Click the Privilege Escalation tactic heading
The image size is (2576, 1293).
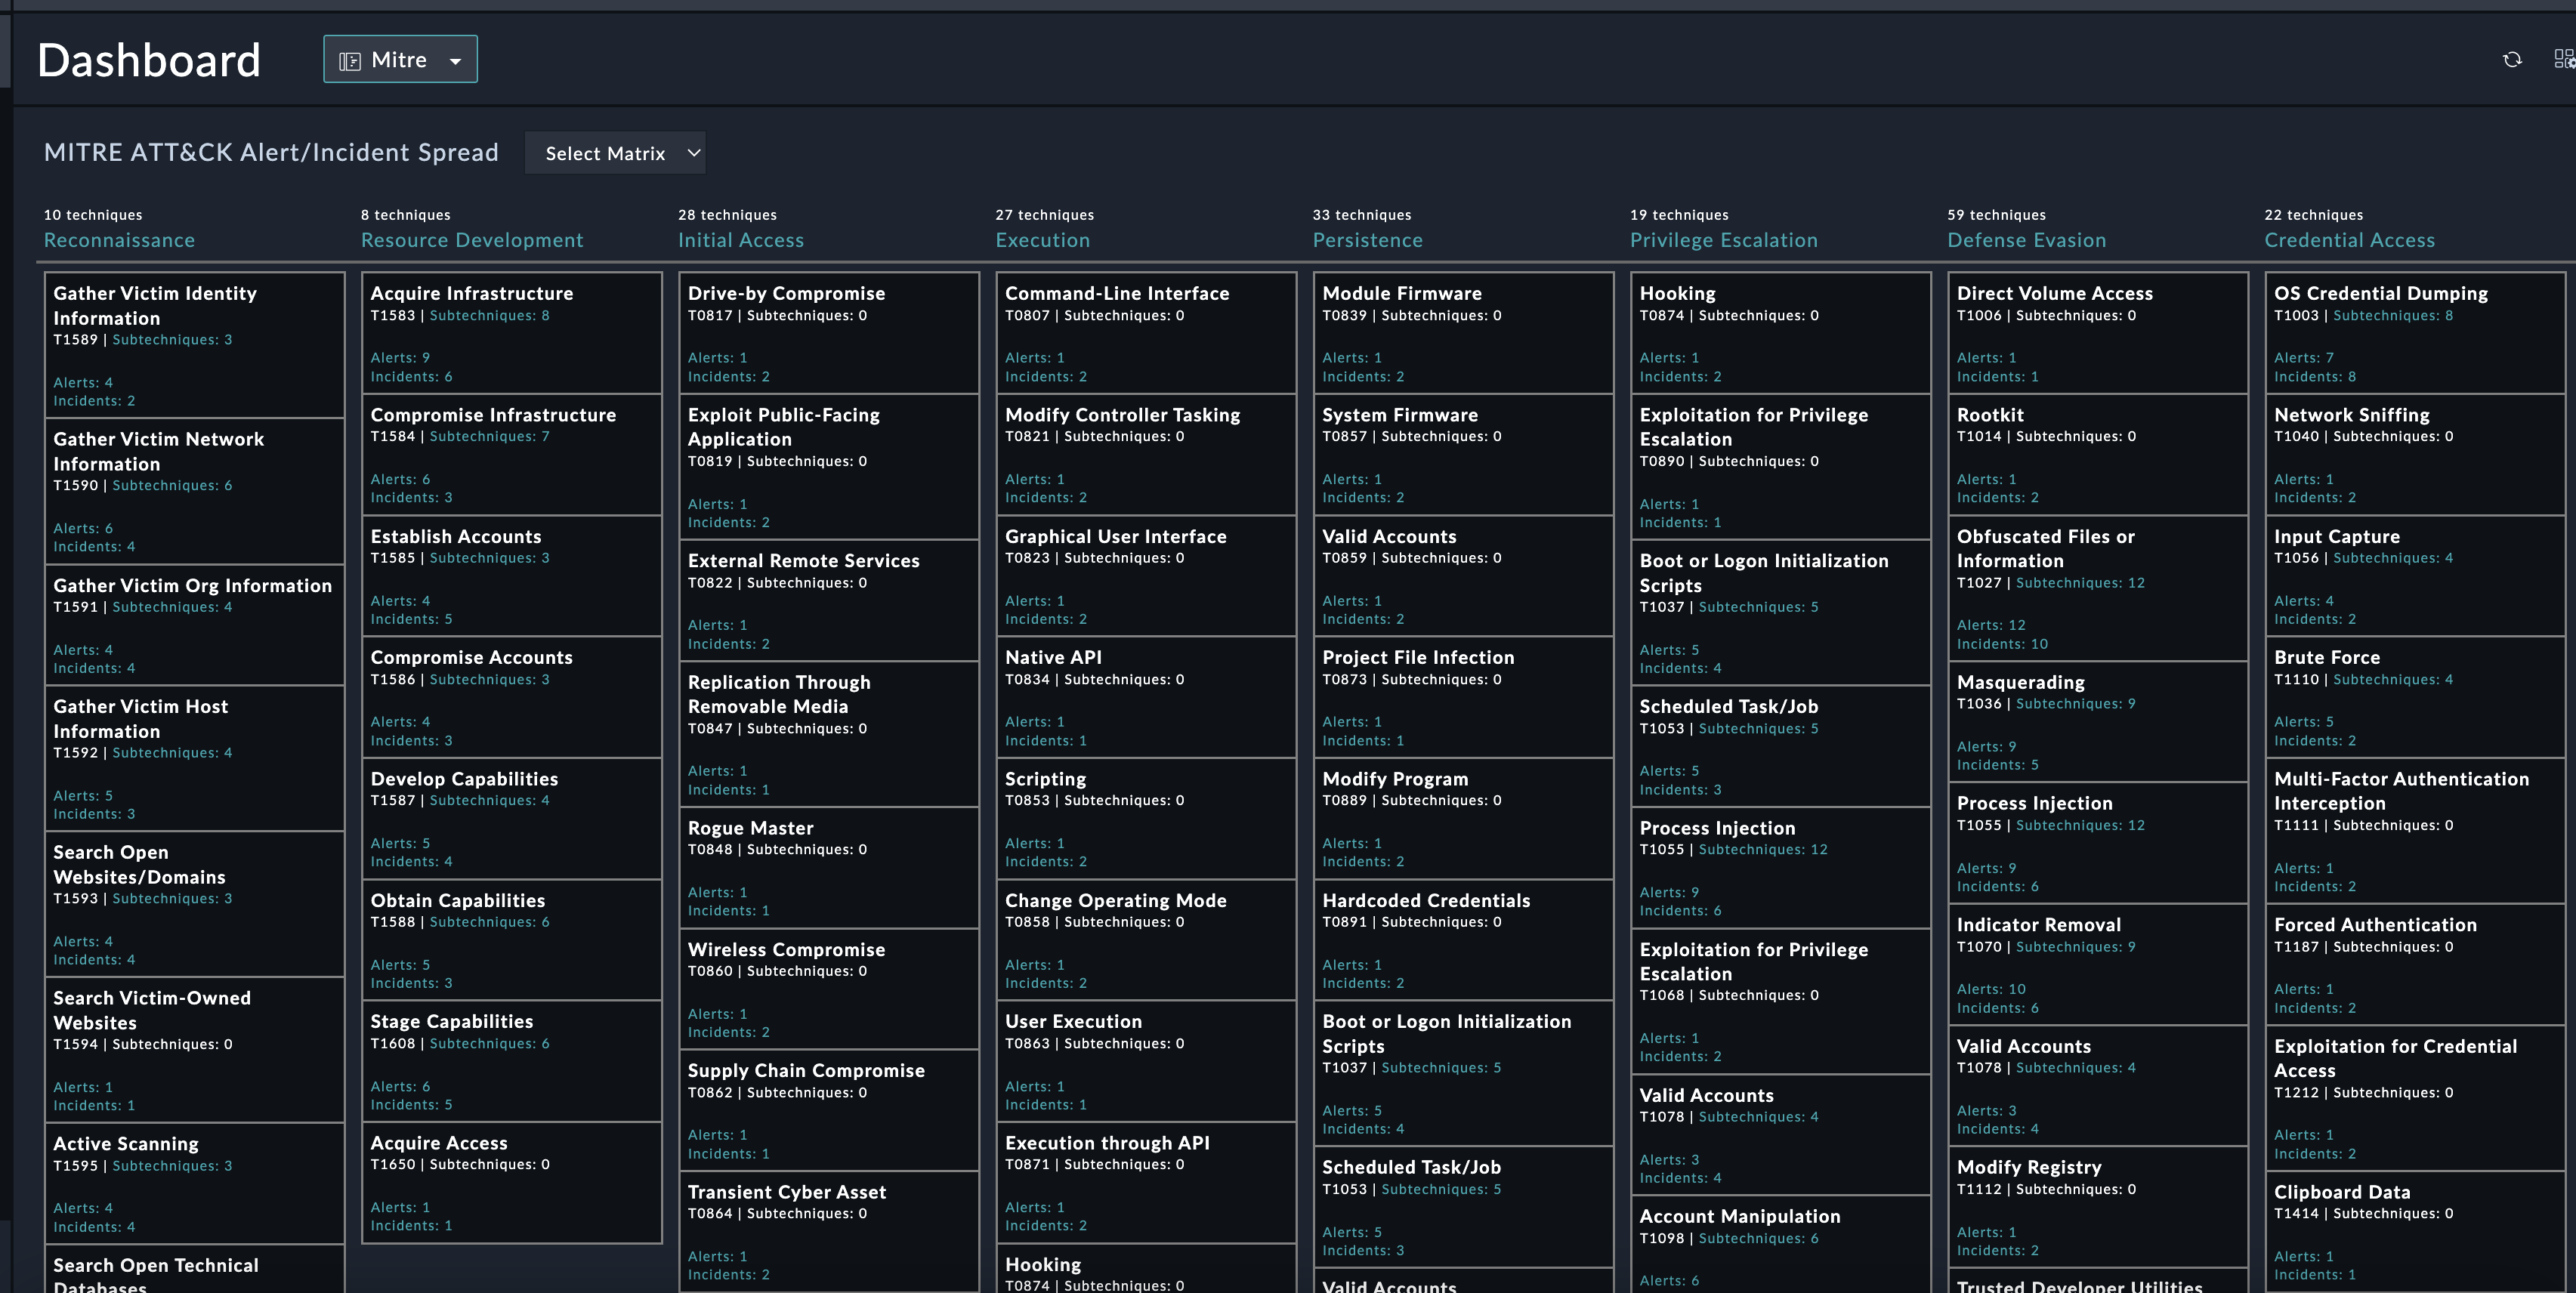[x=1723, y=240]
